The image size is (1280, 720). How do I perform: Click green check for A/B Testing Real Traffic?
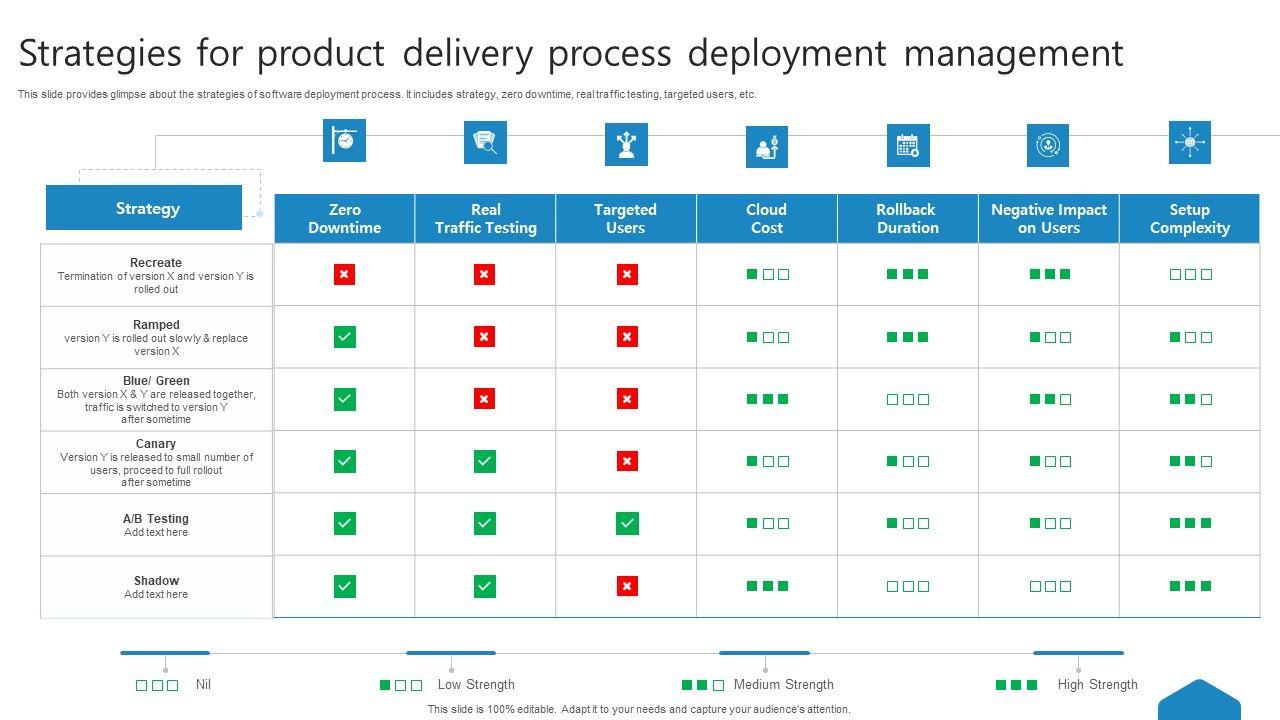[485, 523]
